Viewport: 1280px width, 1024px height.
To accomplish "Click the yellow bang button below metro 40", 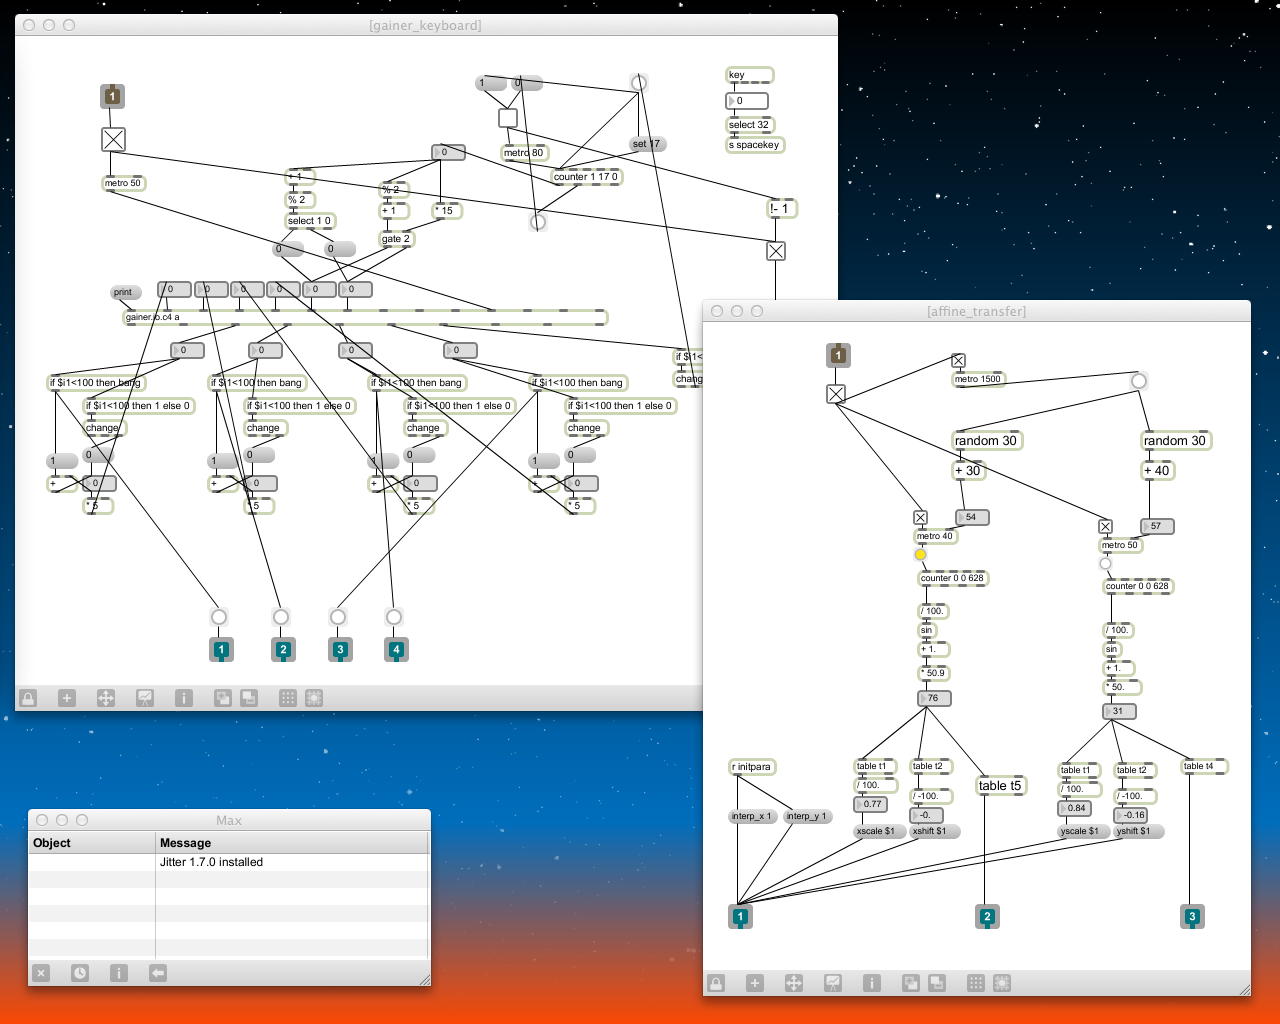I will tap(920, 555).
